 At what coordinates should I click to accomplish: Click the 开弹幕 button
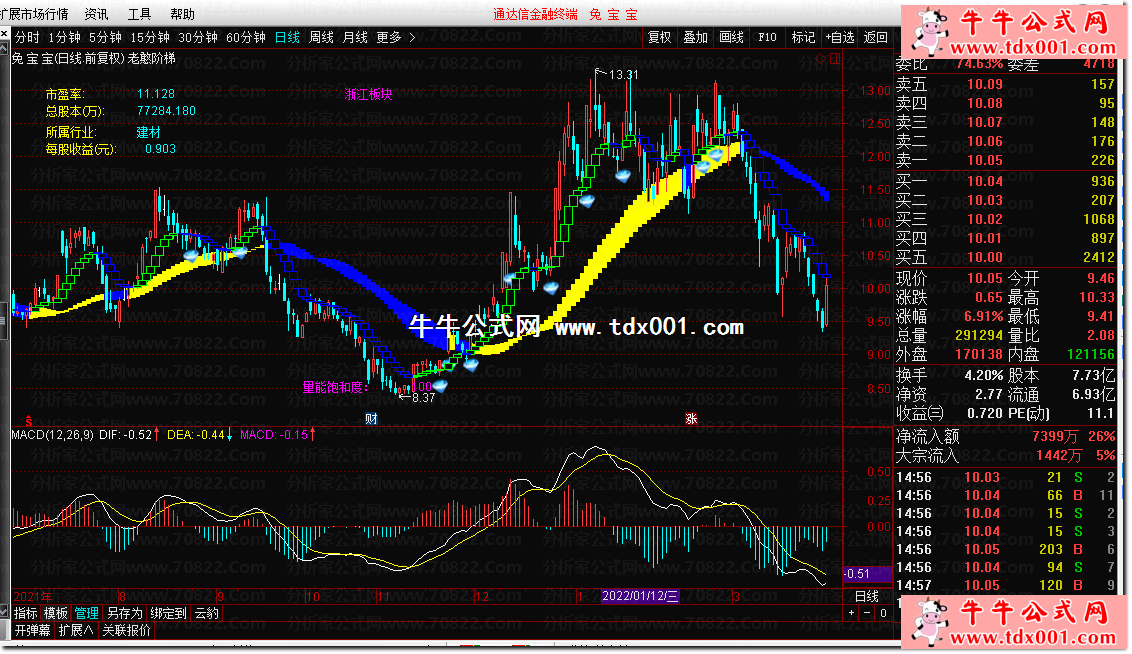32,630
